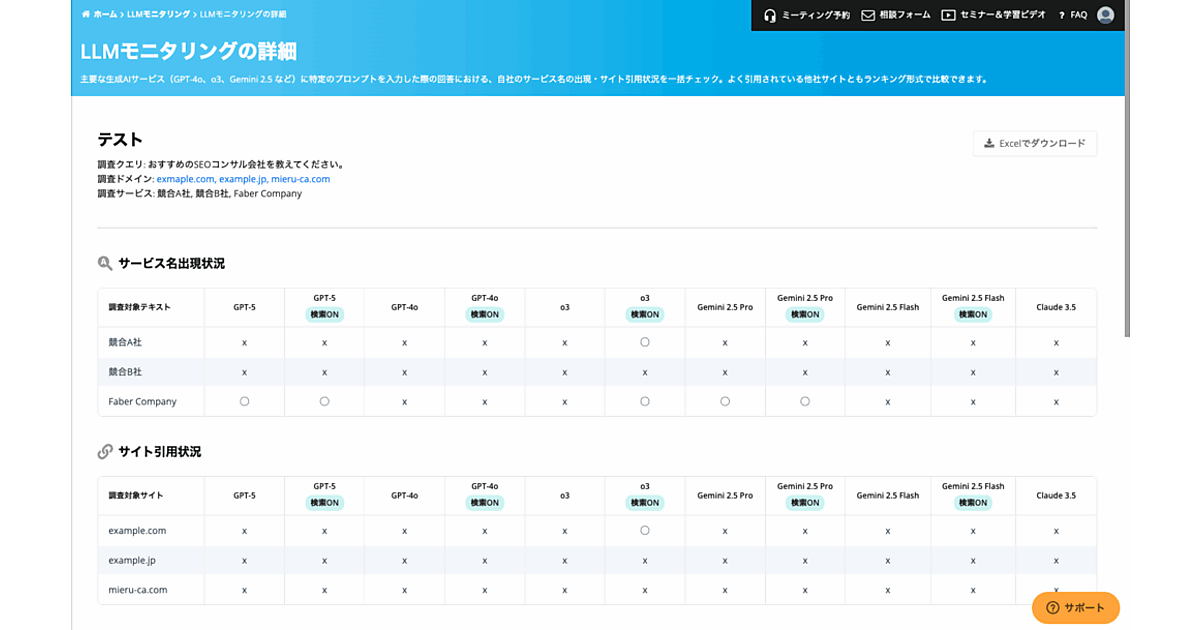Image resolution: width=1200 pixels, height=630 pixels.
Task: Click the Faber Company row label
Action: 142,402
